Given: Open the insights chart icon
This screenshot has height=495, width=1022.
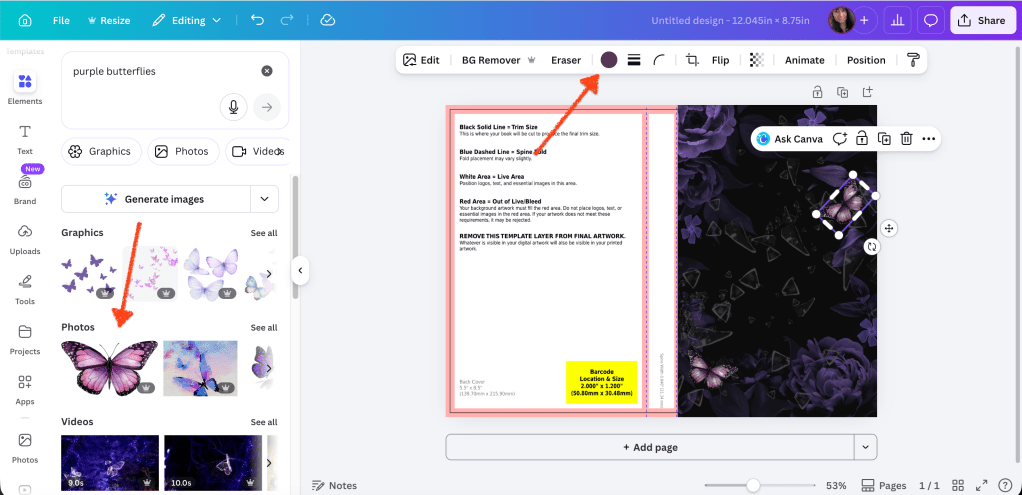Looking at the screenshot, I should coord(898,20).
